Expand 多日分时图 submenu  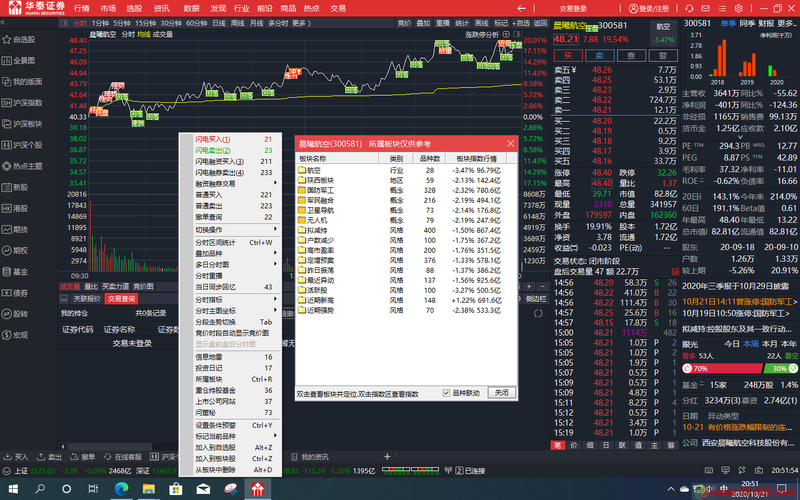[x=233, y=265]
